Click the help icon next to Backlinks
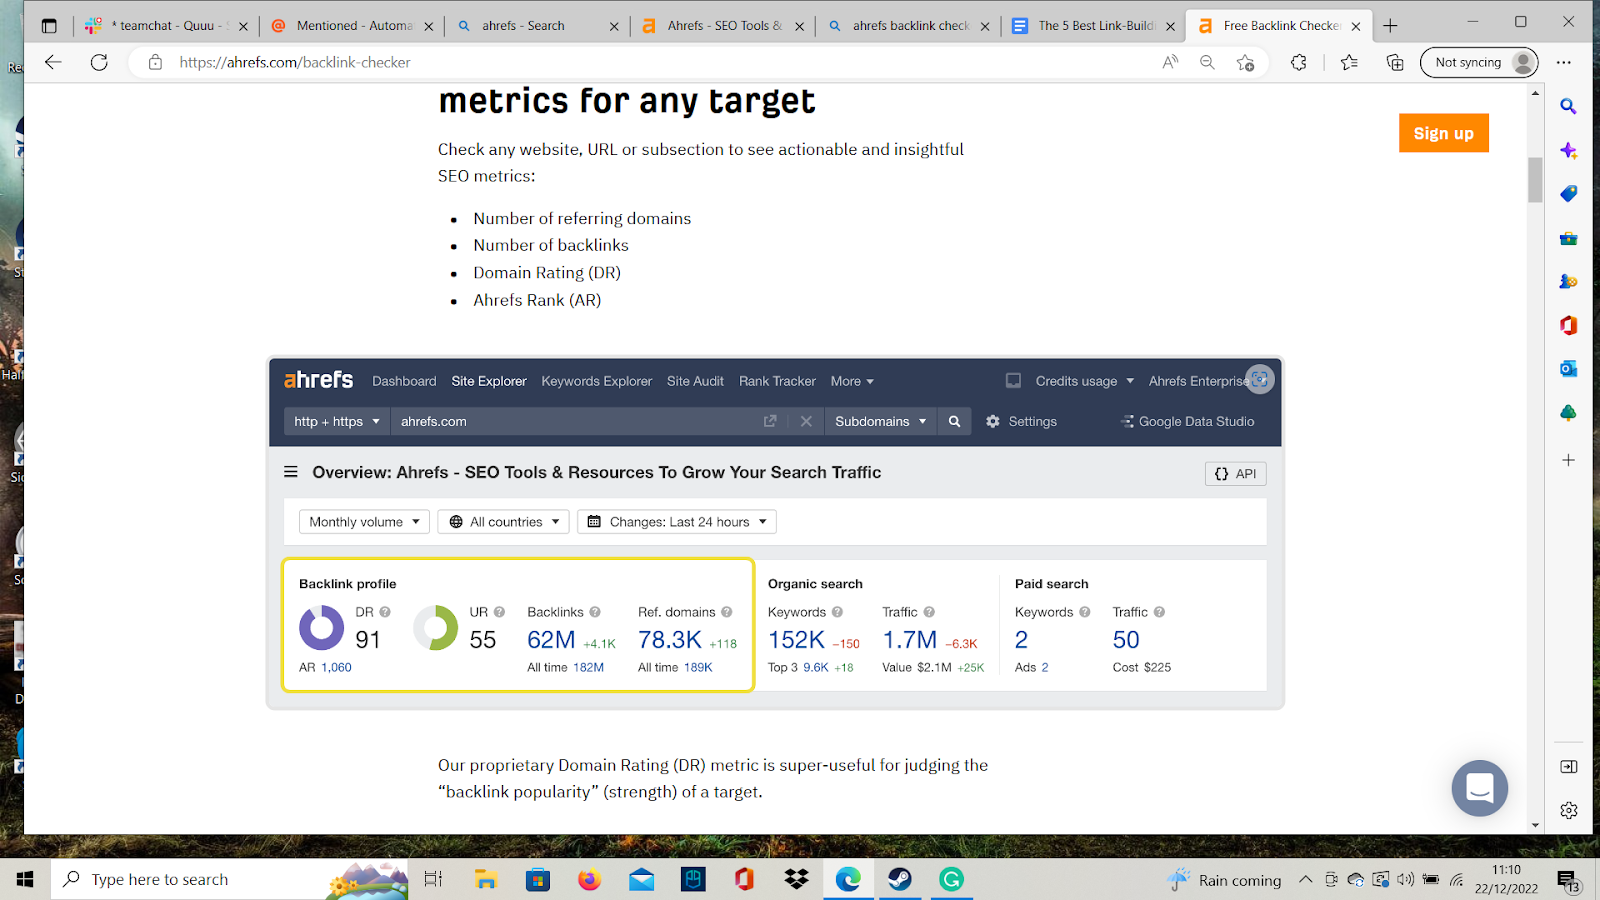Image resolution: width=1600 pixels, height=900 pixels. 595,612
